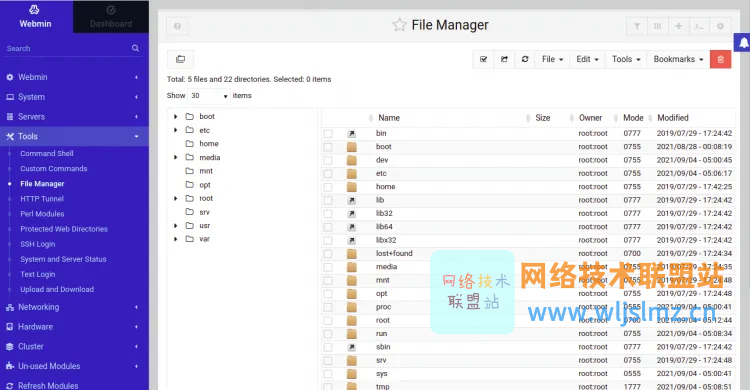Open Protected Web Directories module
750x390 pixels.
coord(64,229)
